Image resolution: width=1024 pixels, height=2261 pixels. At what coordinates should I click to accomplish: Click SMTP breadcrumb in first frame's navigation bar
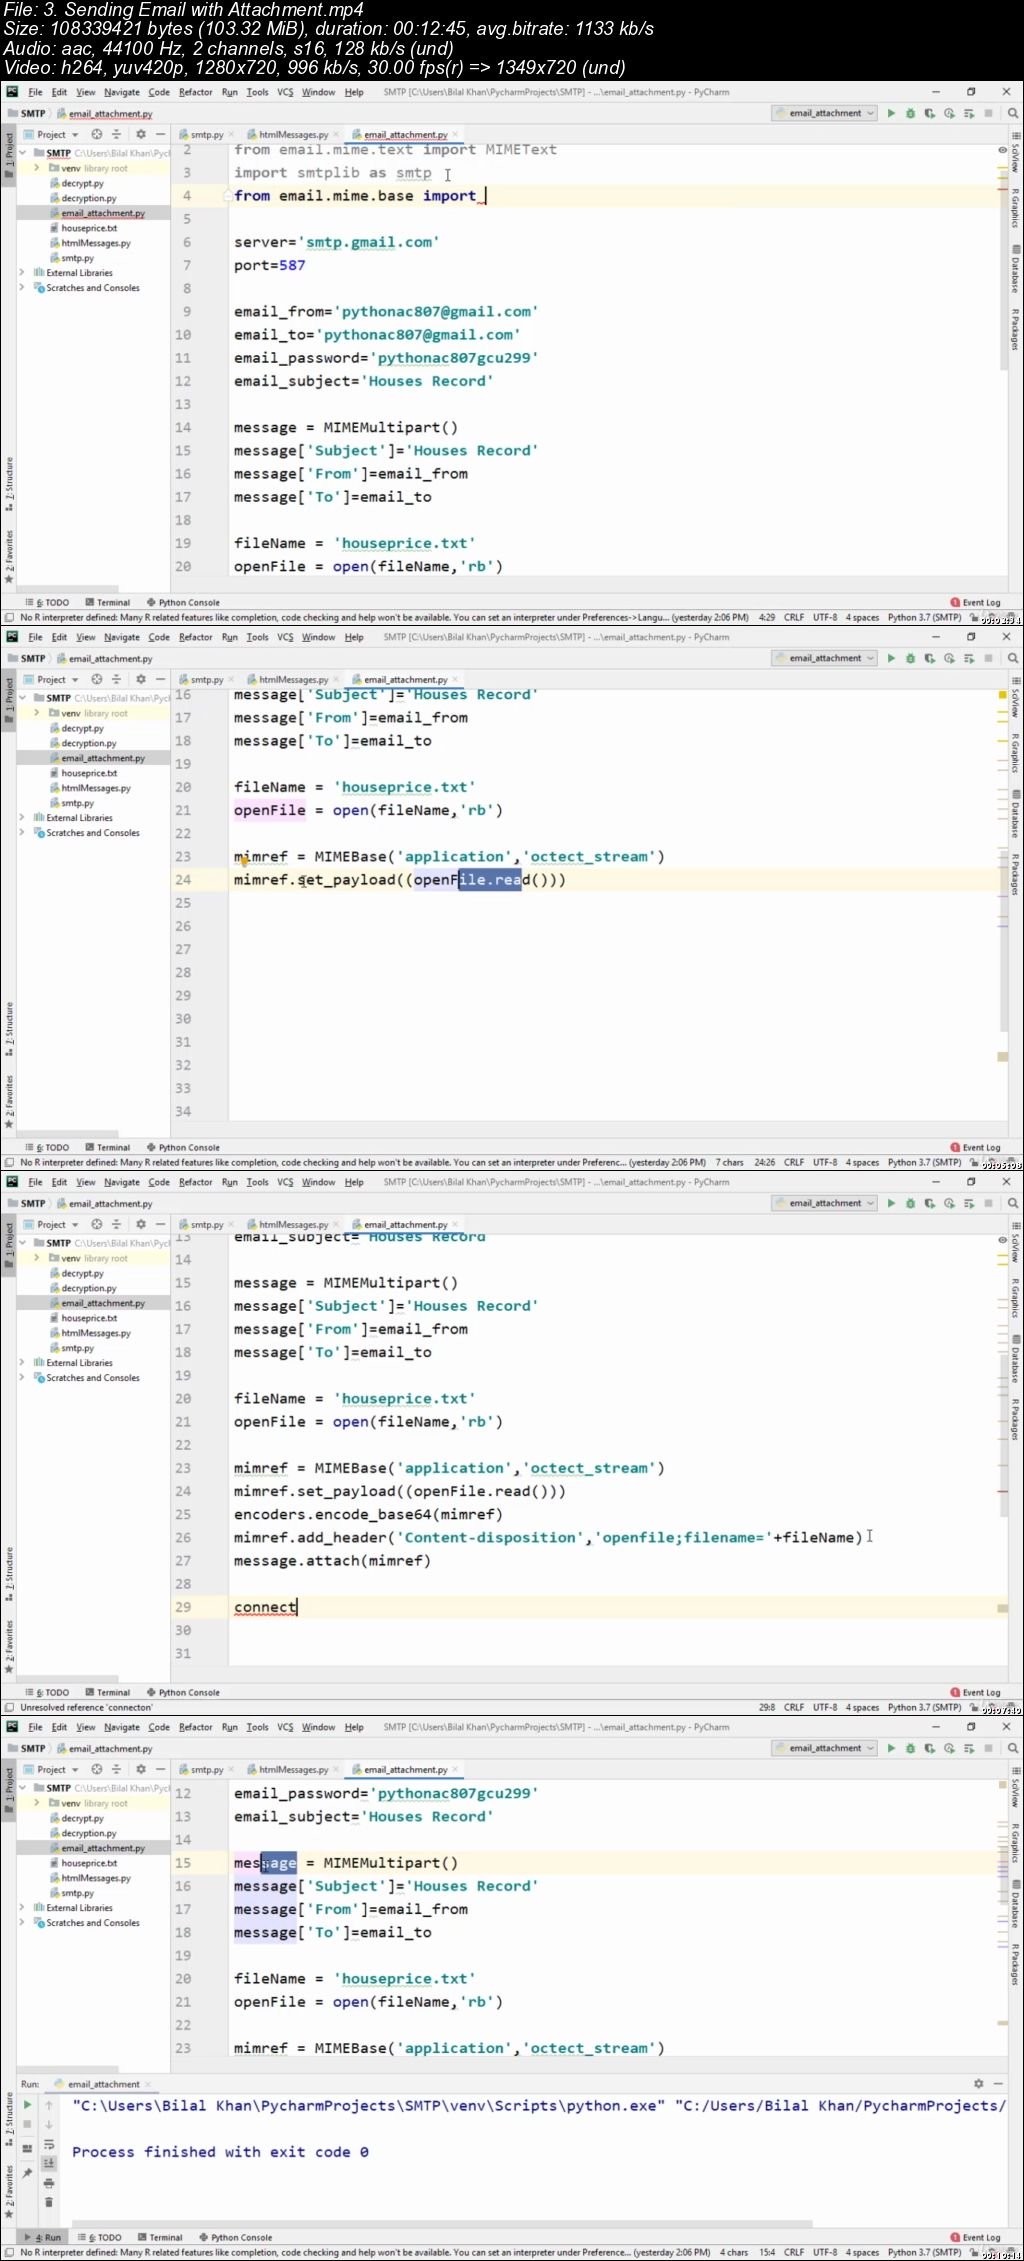click(x=27, y=113)
